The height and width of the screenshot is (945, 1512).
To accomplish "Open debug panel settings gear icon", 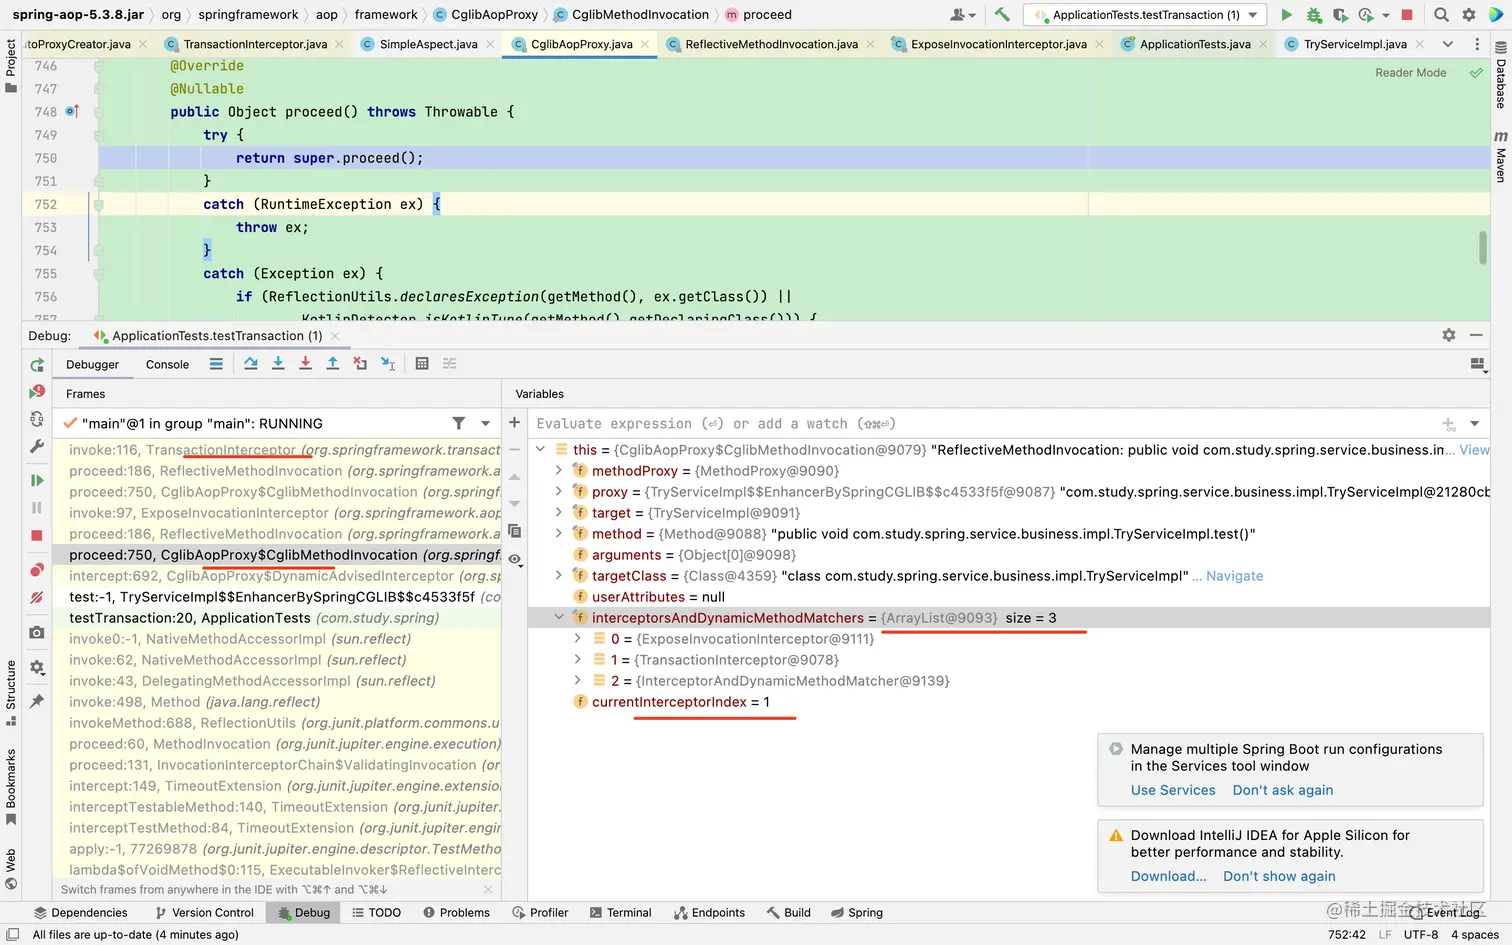I will (1449, 335).
